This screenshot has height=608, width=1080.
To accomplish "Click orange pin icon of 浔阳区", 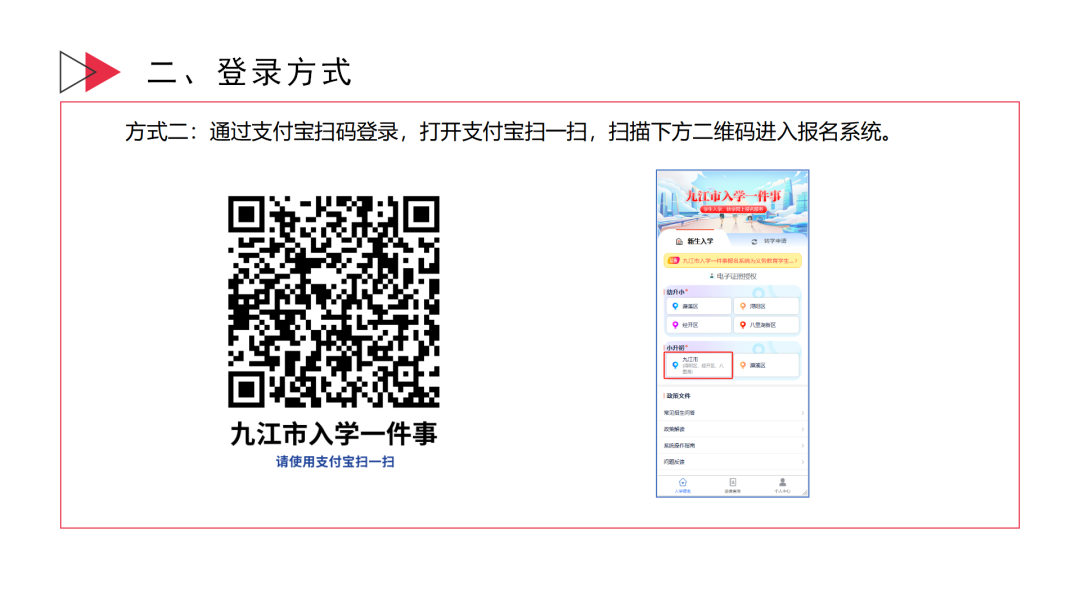I will (743, 306).
